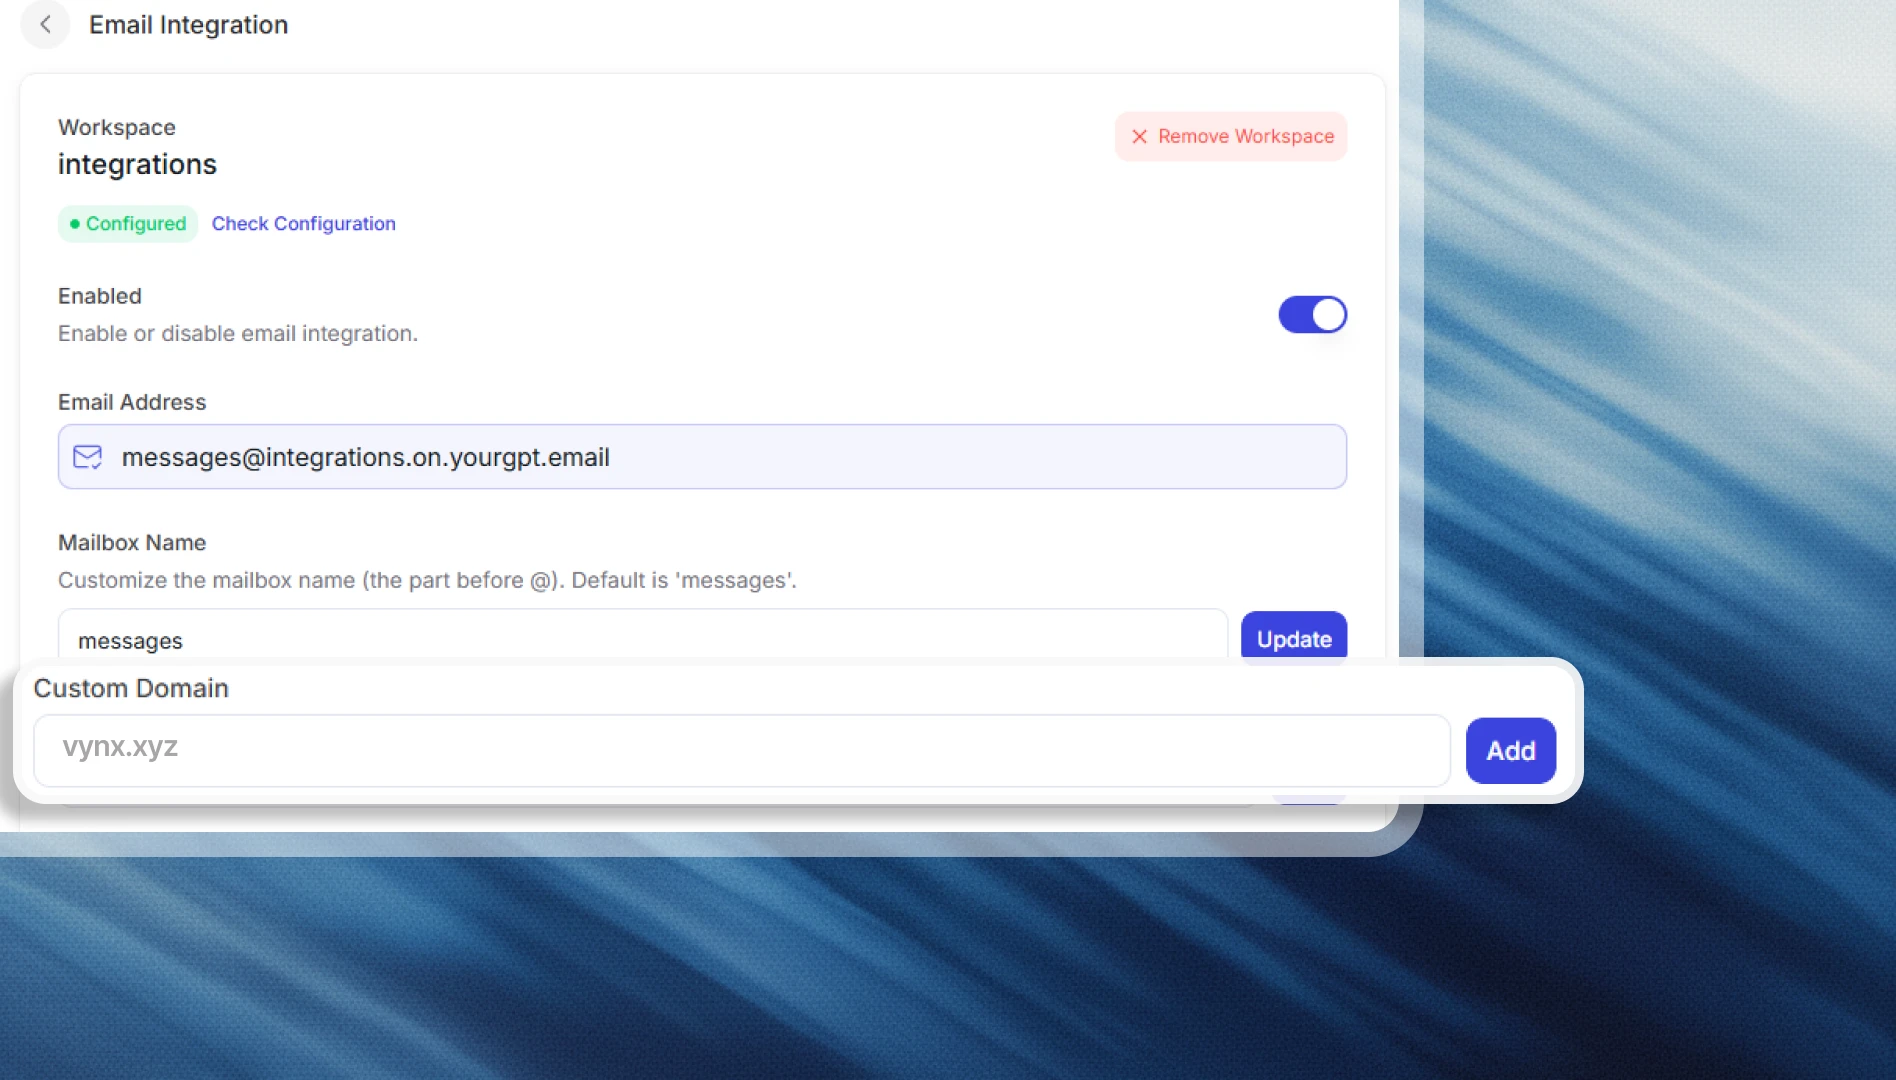Click the Email Integration page title

click(188, 24)
